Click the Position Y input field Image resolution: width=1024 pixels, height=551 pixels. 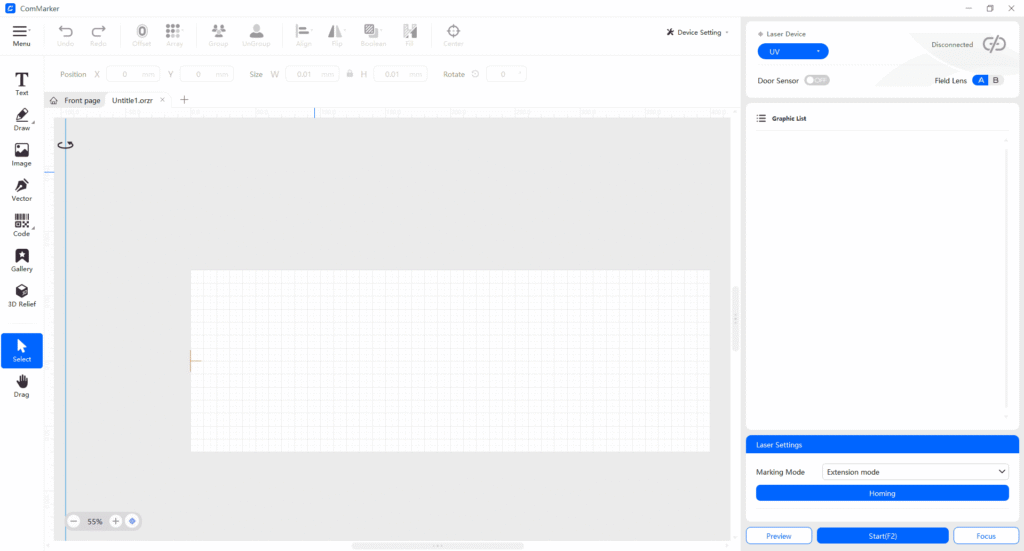click(x=206, y=74)
